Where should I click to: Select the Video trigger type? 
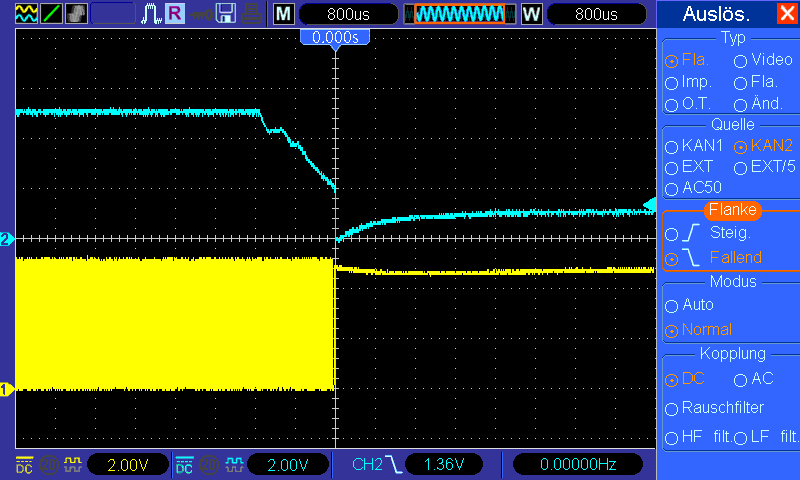coord(763,60)
